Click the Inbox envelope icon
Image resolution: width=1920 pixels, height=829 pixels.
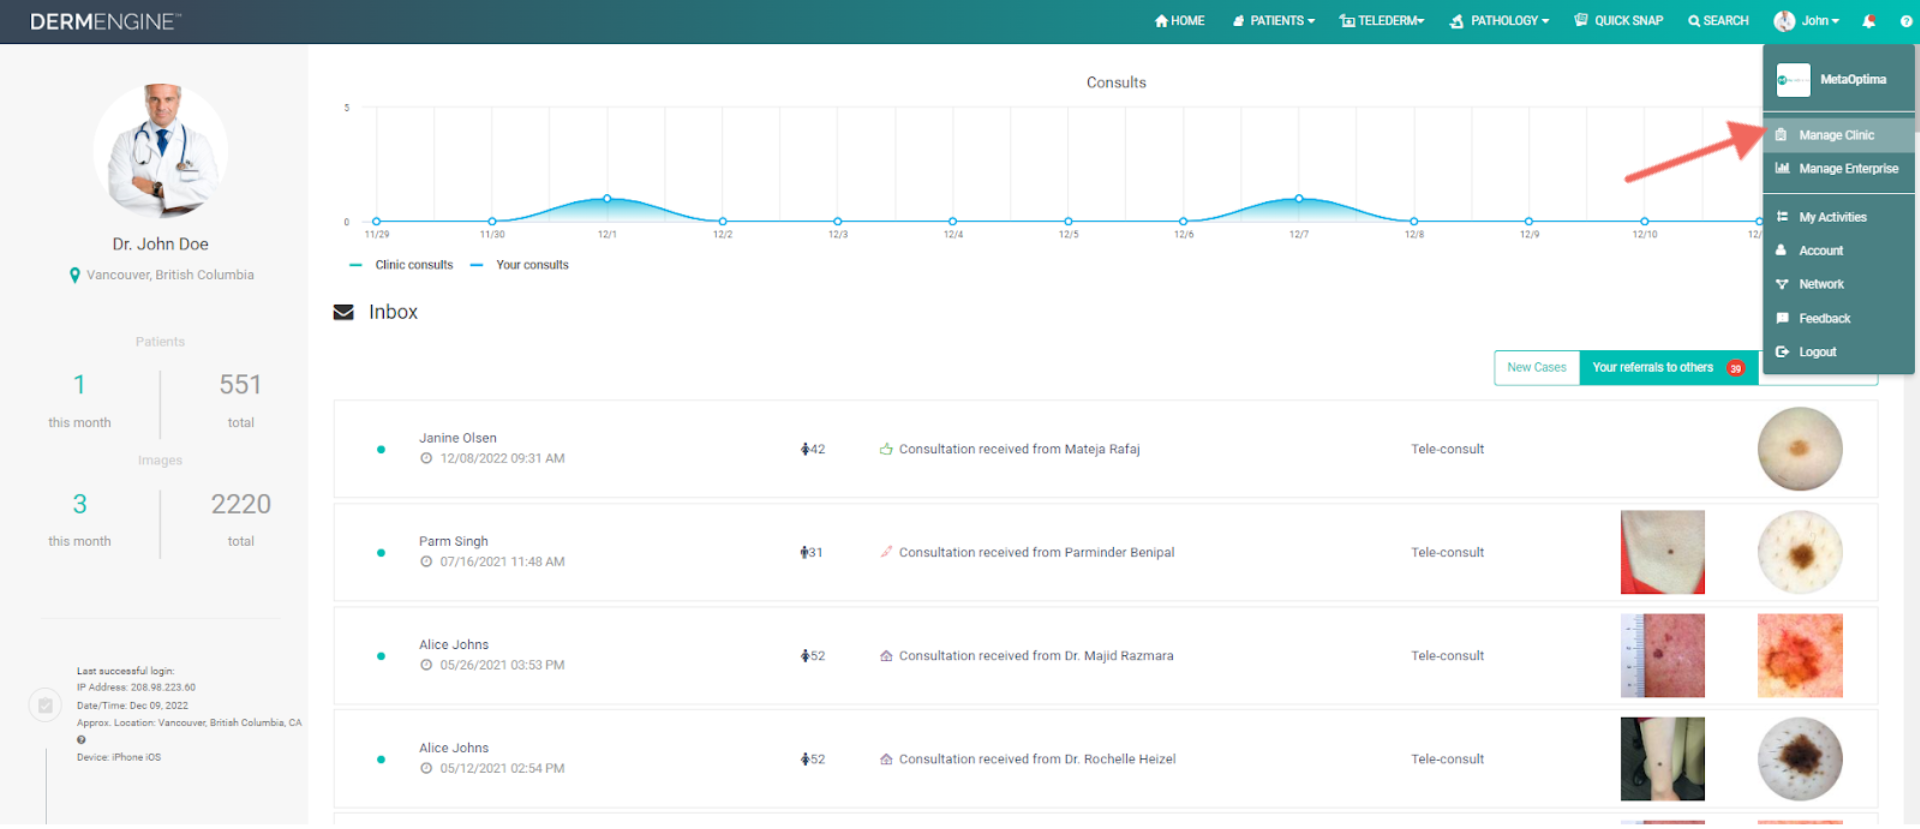coord(343,312)
